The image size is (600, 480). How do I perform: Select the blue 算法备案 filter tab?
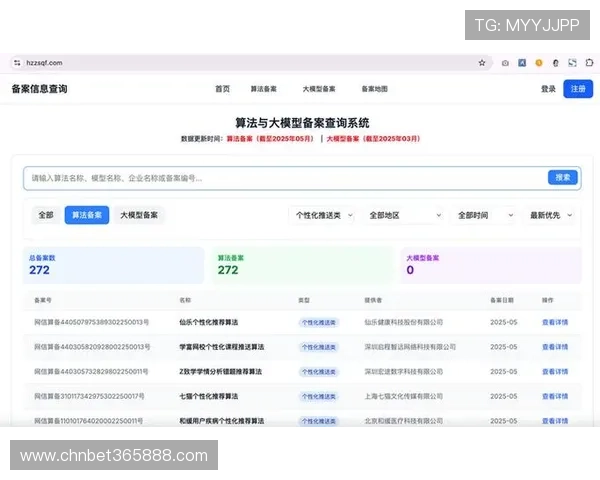coord(87,215)
